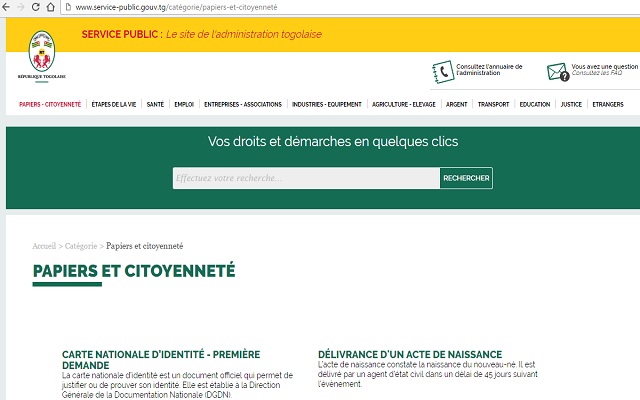This screenshot has width=640, height=400.
Task: Follow the Accueil breadcrumb link
Action: (44, 246)
